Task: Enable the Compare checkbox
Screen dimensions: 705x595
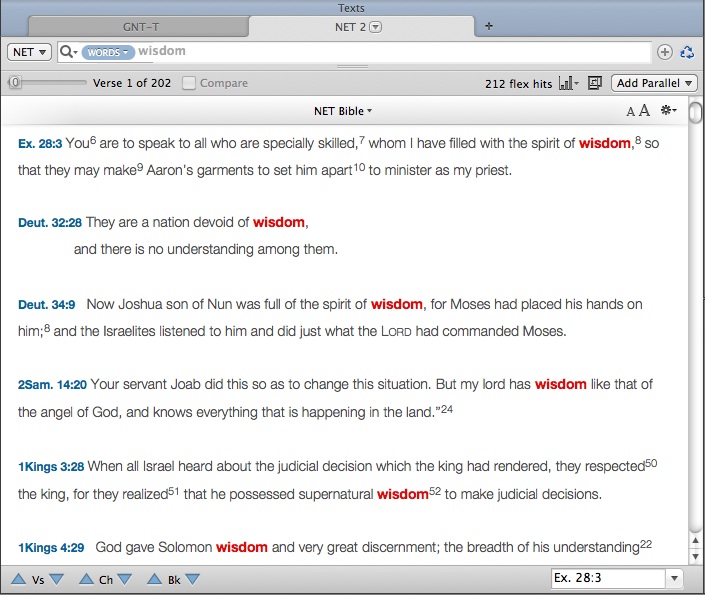Action: [189, 84]
